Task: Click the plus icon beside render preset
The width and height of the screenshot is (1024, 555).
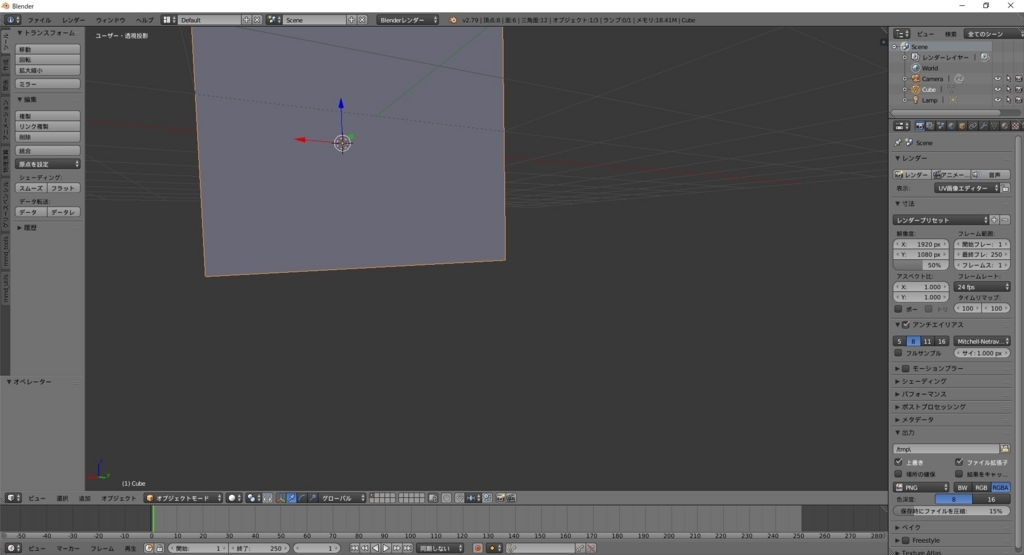Action: (x=994, y=220)
